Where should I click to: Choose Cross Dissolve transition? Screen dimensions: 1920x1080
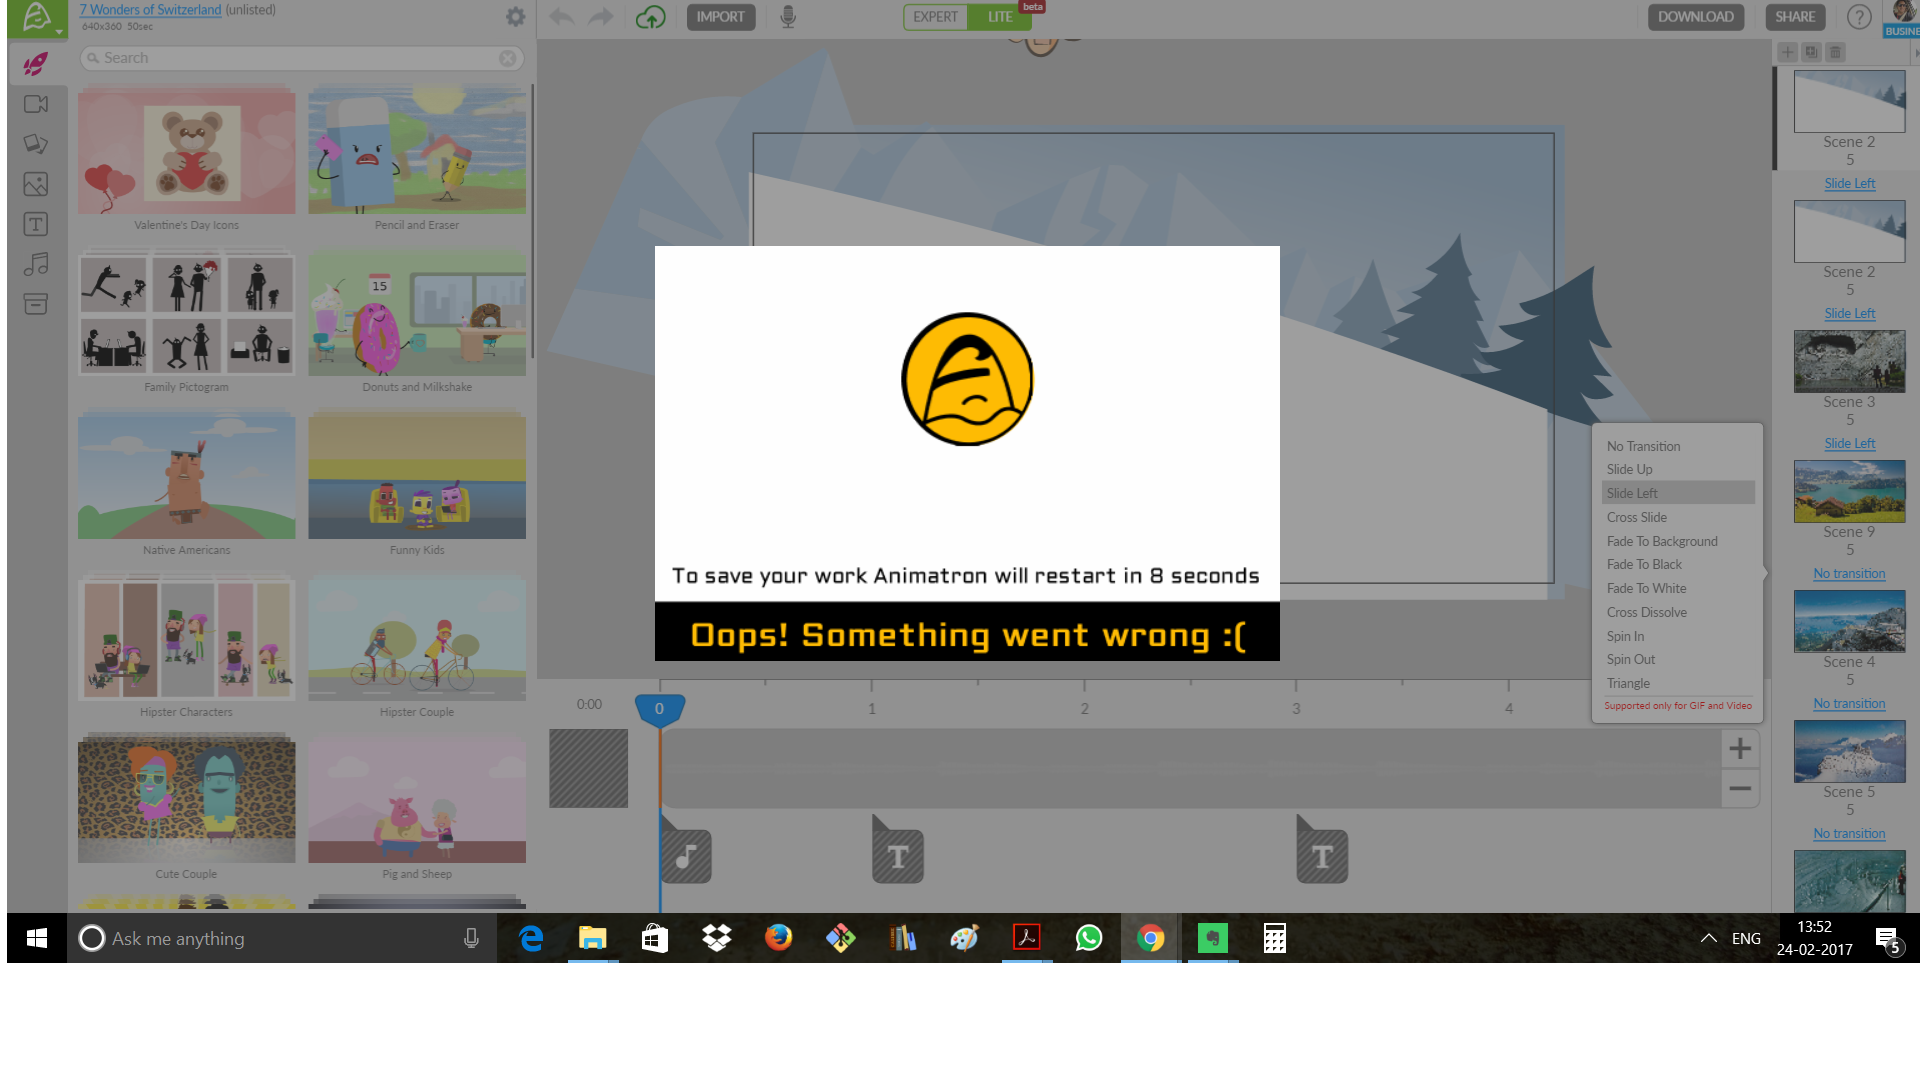tap(1646, 612)
